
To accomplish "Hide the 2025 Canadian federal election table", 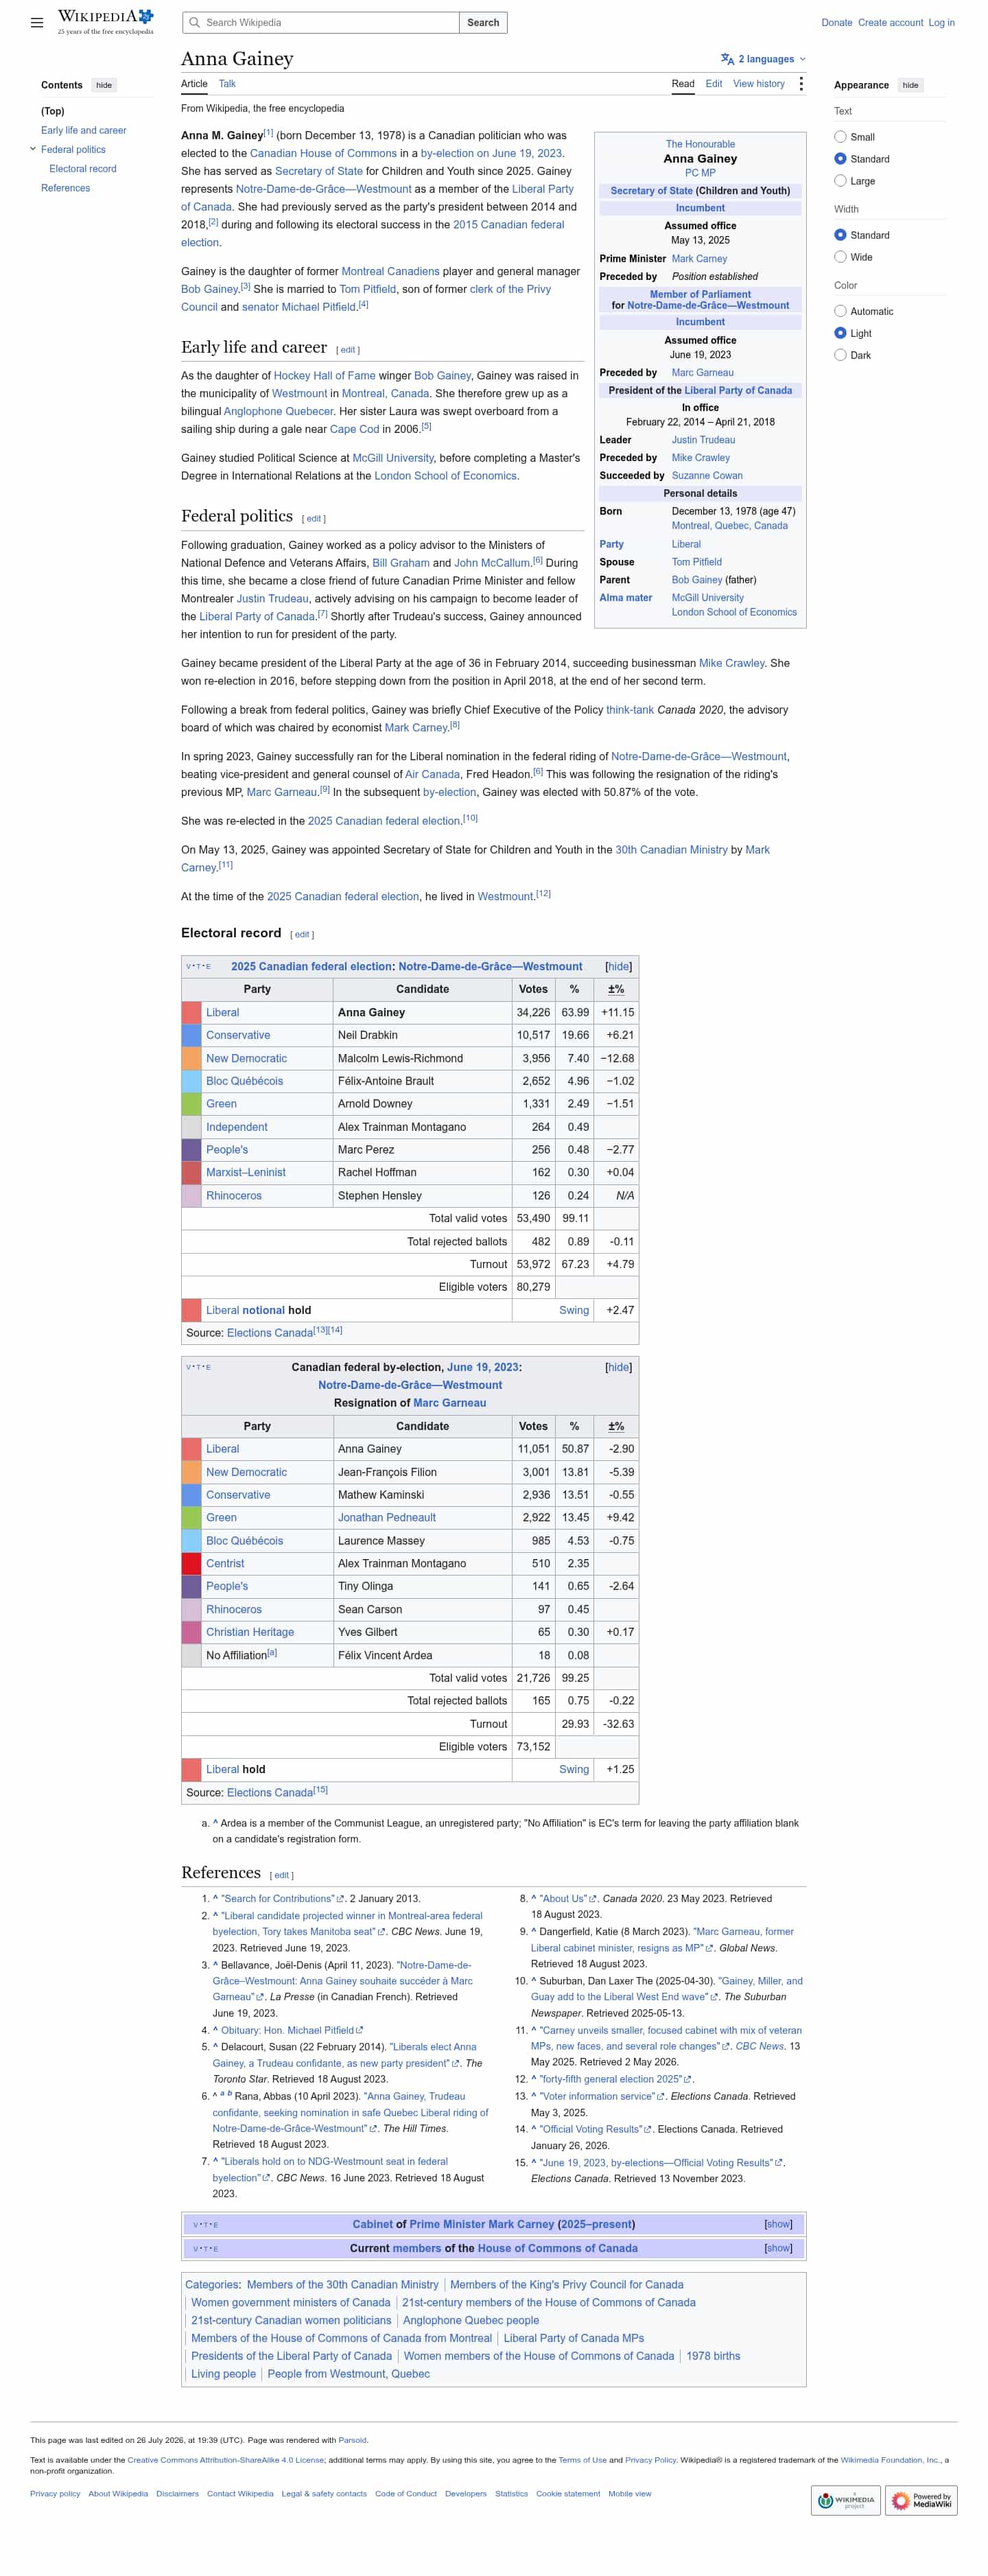I will (x=618, y=967).
